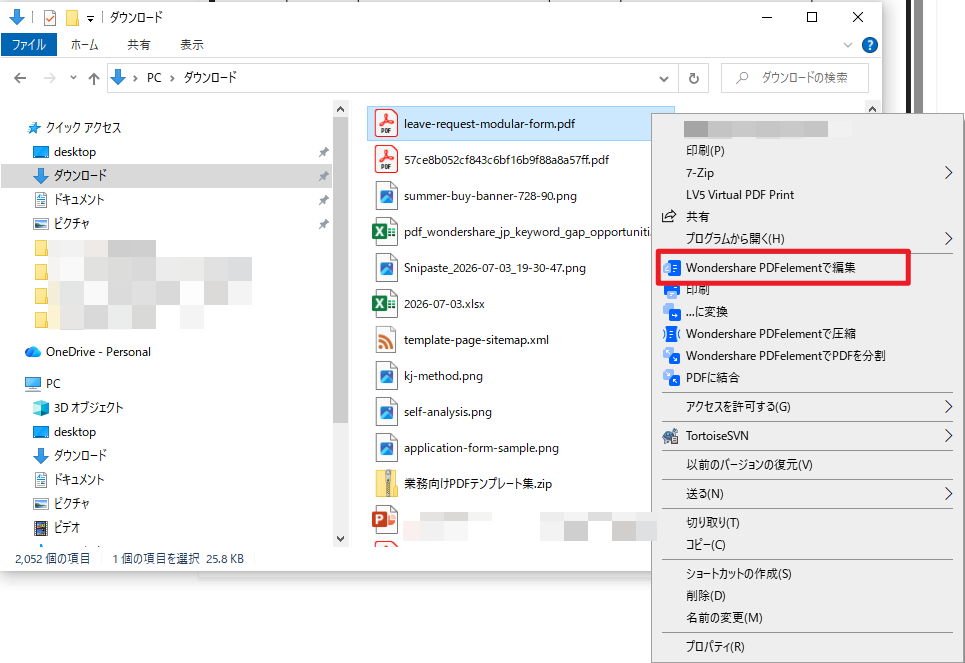Choose 名前の変更(M) from context menu

tap(724, 618)
